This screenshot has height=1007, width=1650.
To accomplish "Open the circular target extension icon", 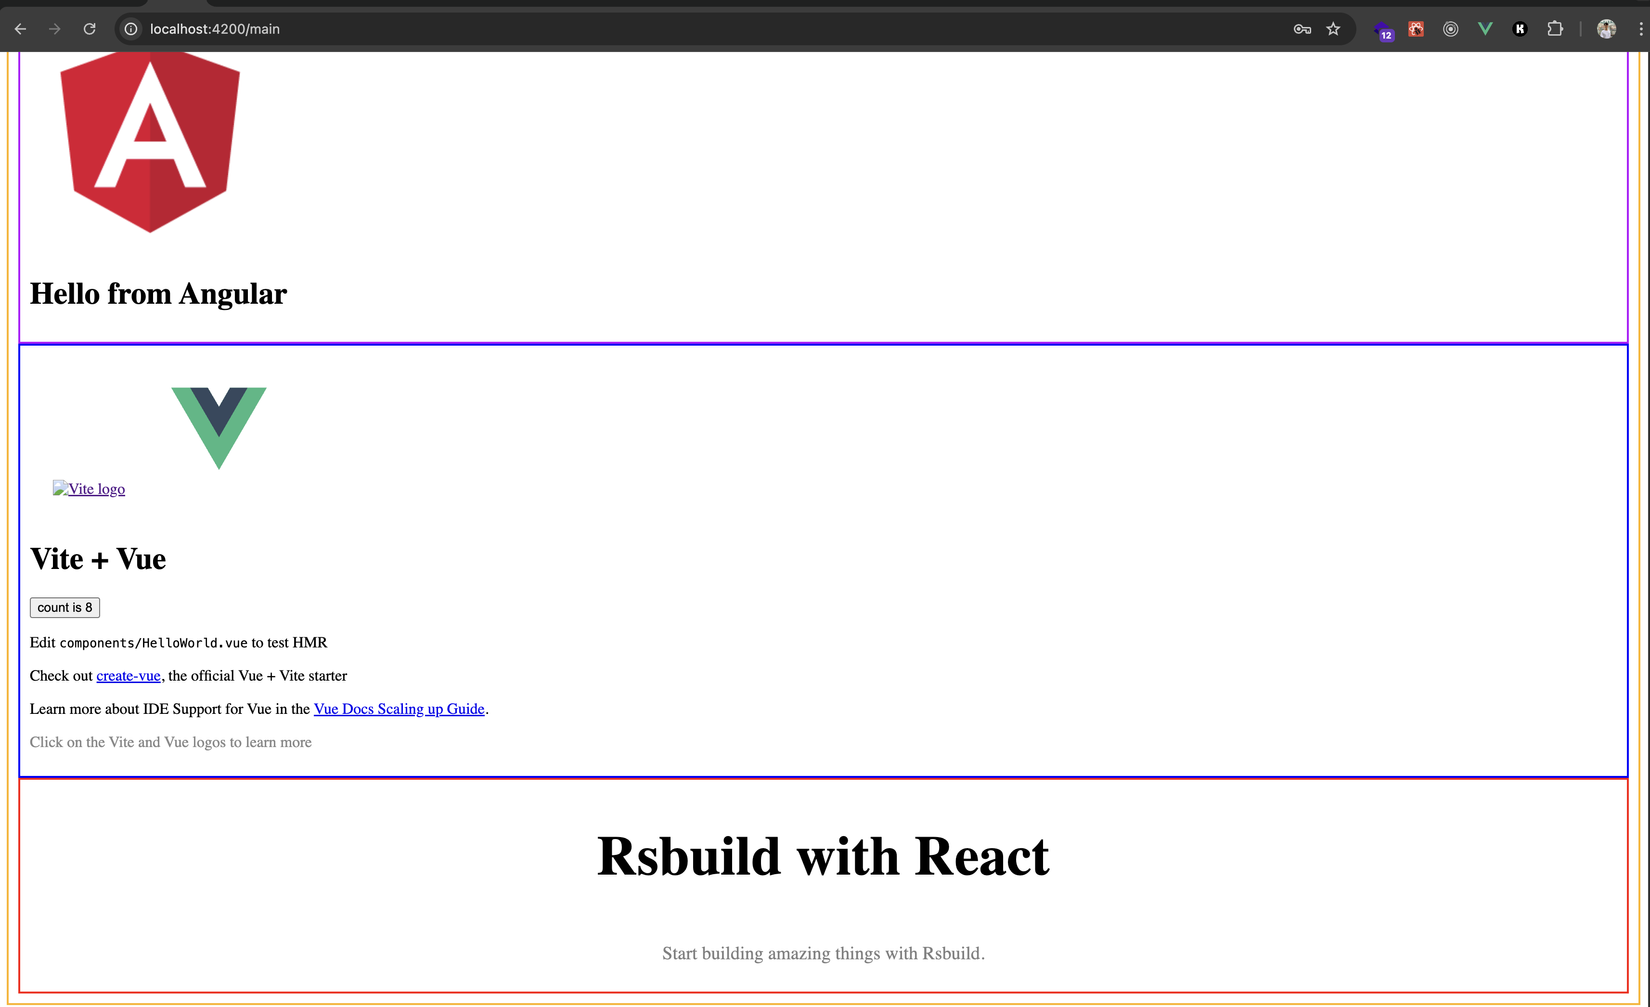I will coord(1450,28).
